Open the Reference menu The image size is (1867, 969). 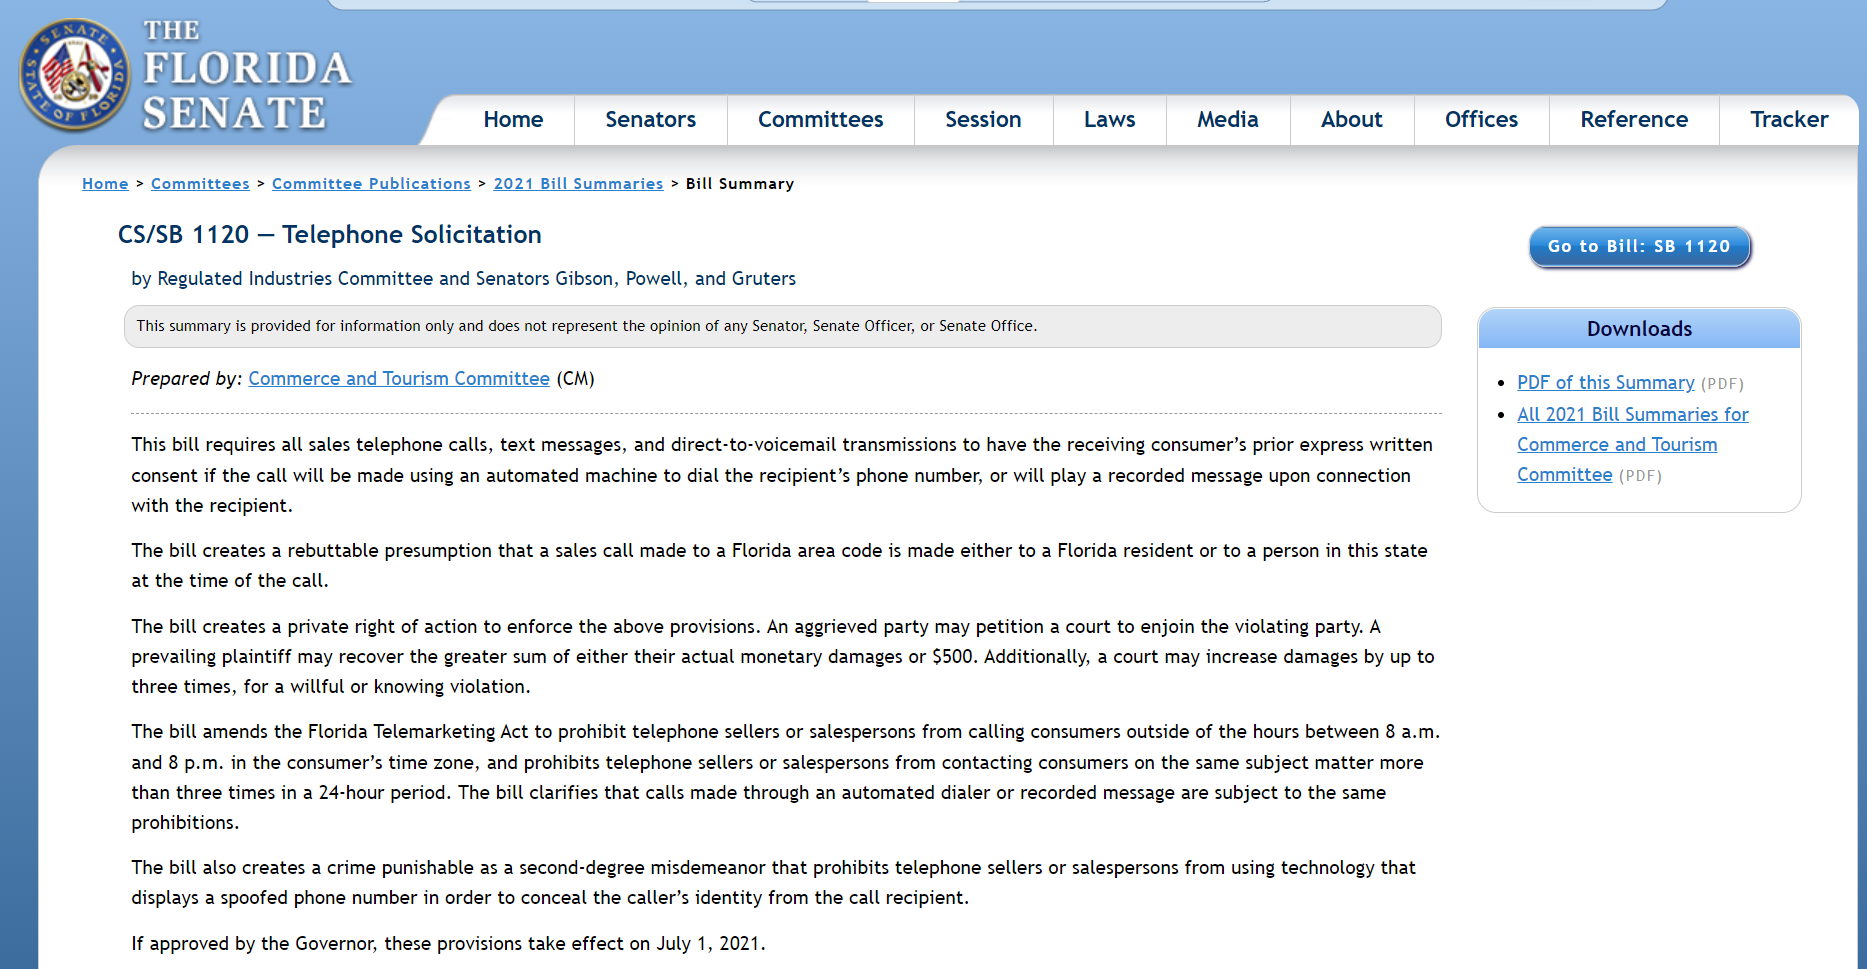1633,120
